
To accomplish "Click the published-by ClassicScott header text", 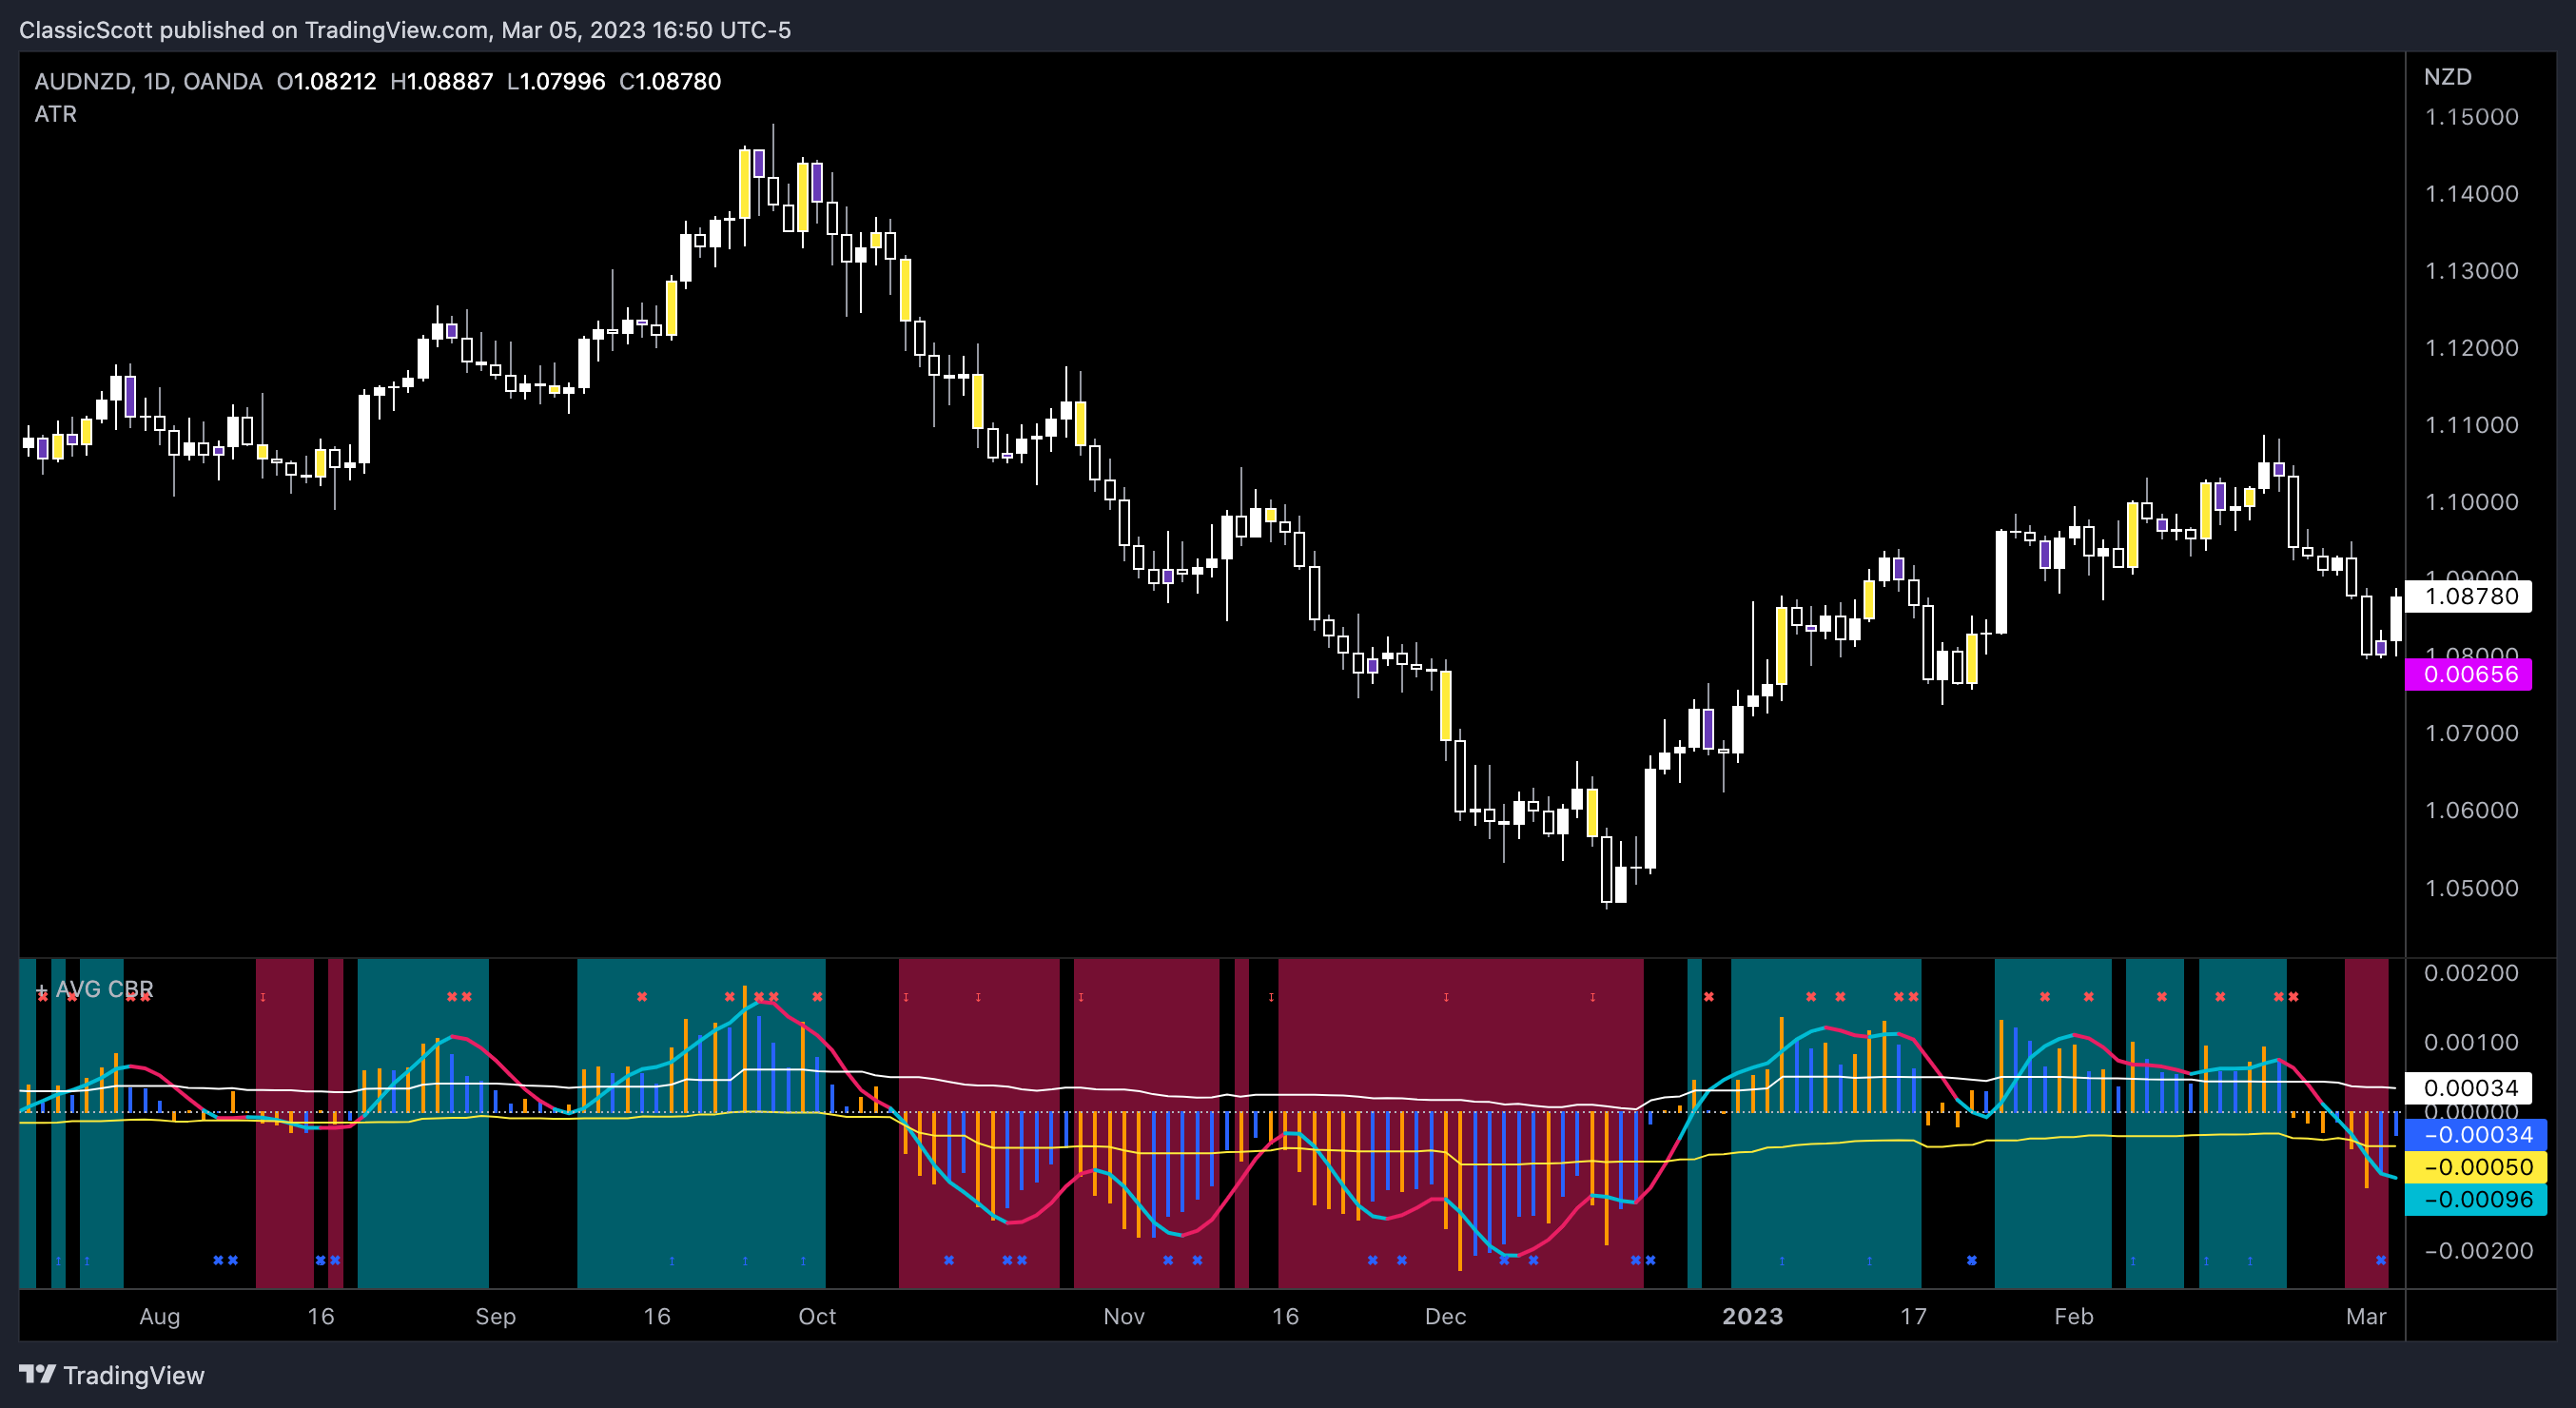I will point(405,30).
